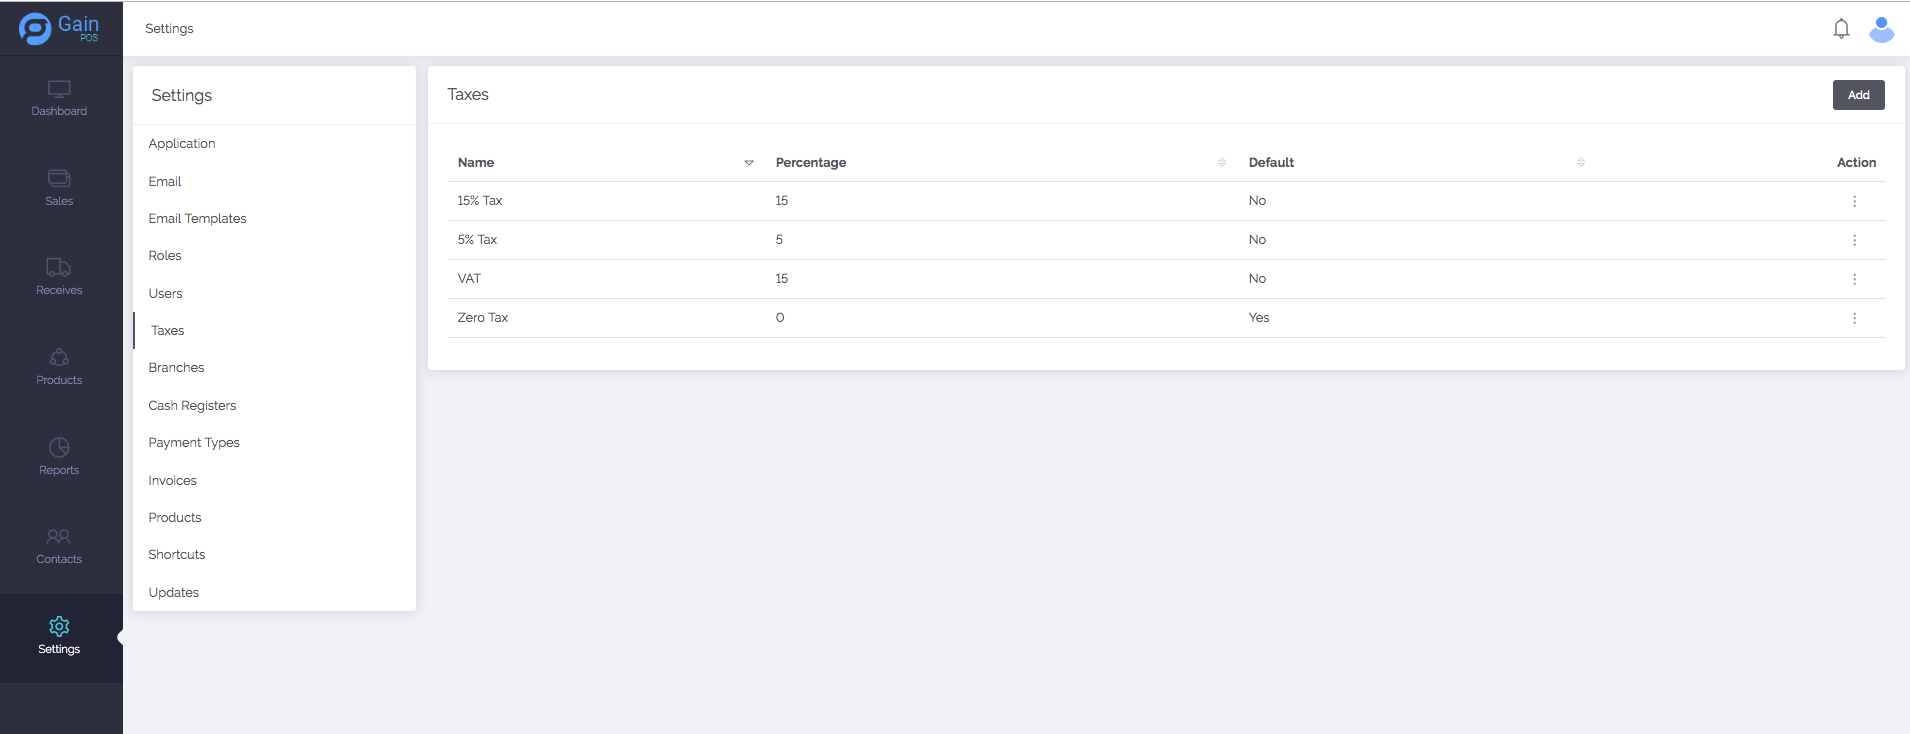Click the notification bell icon
This screenshot has width=1910, height=734.
click(1841, 29)
